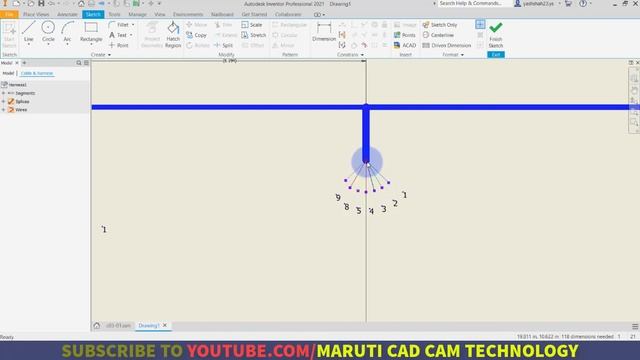Switch to the Drawing1 document tab
Image resolution: width=640 pixels, height=360 pixels.
[x=149, y=326]
